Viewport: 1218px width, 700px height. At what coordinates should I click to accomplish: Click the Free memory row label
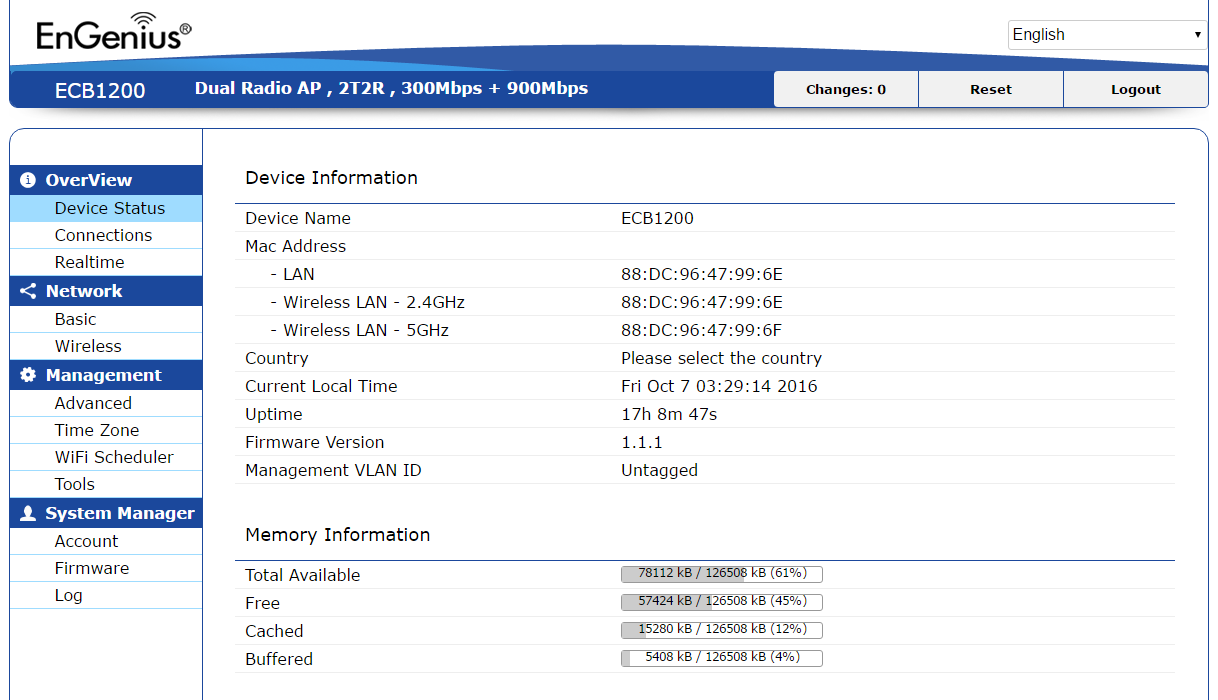coord(263,603)
